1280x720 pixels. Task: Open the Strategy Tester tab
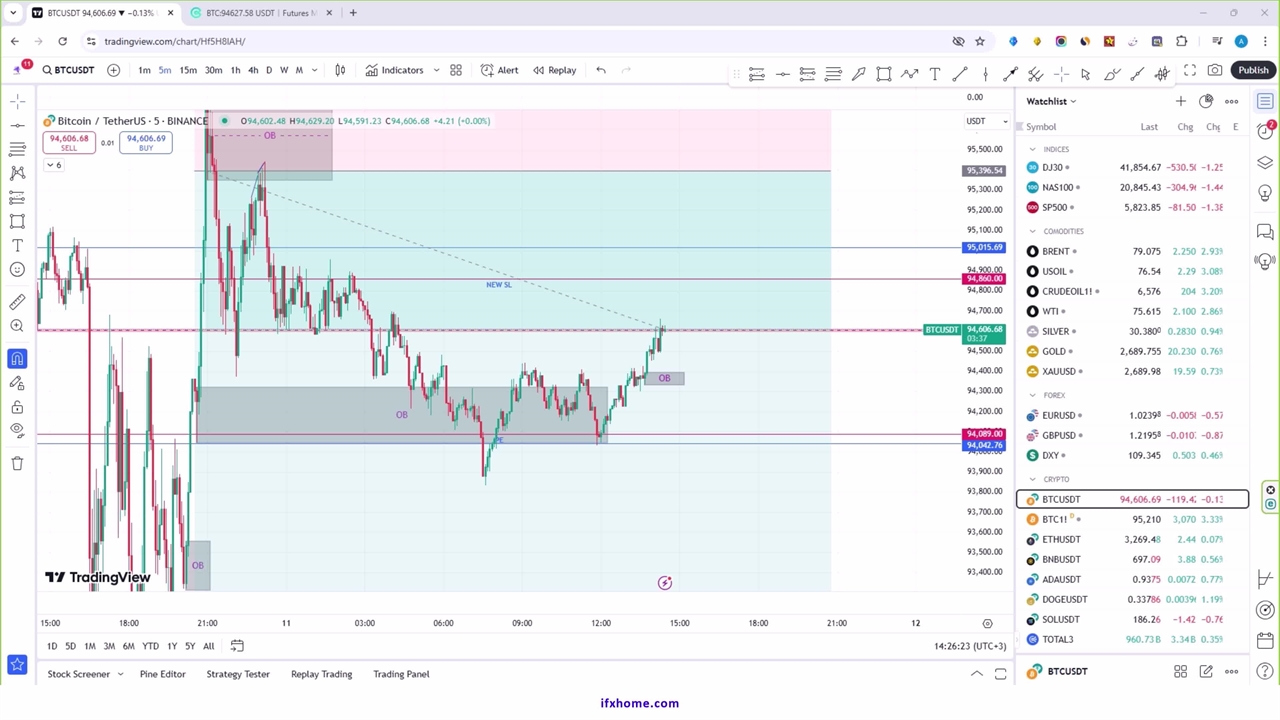click(x=238, y=674)
